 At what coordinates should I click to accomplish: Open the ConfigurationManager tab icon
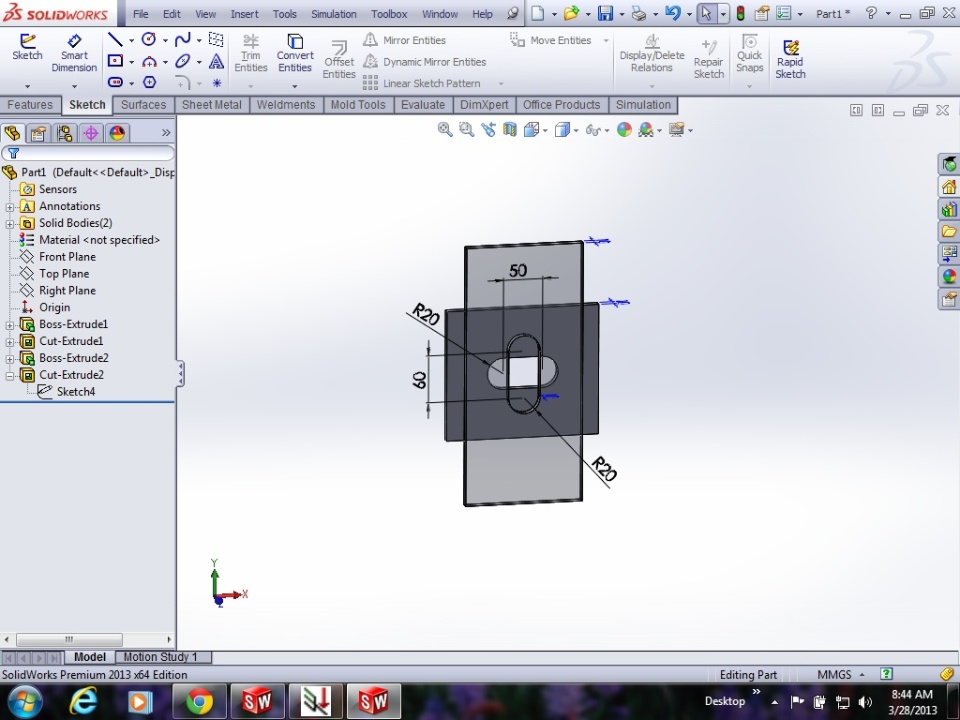click(x=64, y=133)
